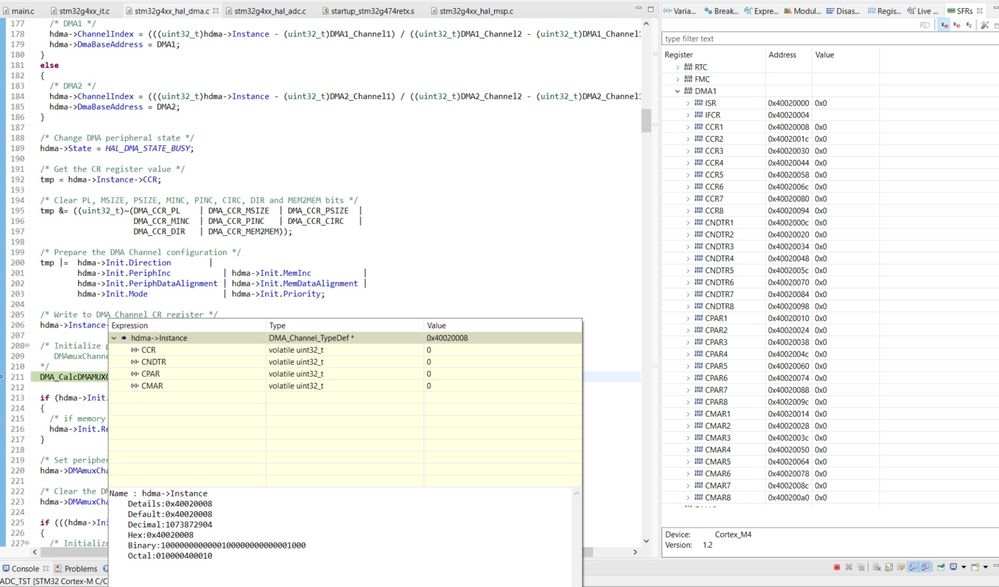Click the green Pin Console icon
999x587 pixels.
[x=941, y=567]
